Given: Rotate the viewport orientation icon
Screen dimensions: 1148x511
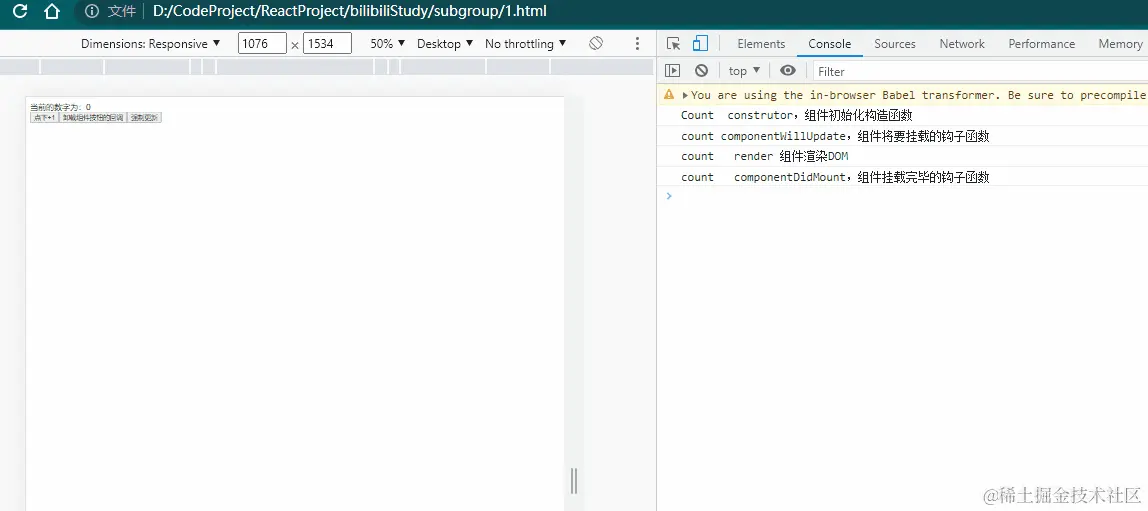Looking at the screenshot, I should (x=596, y=43).
